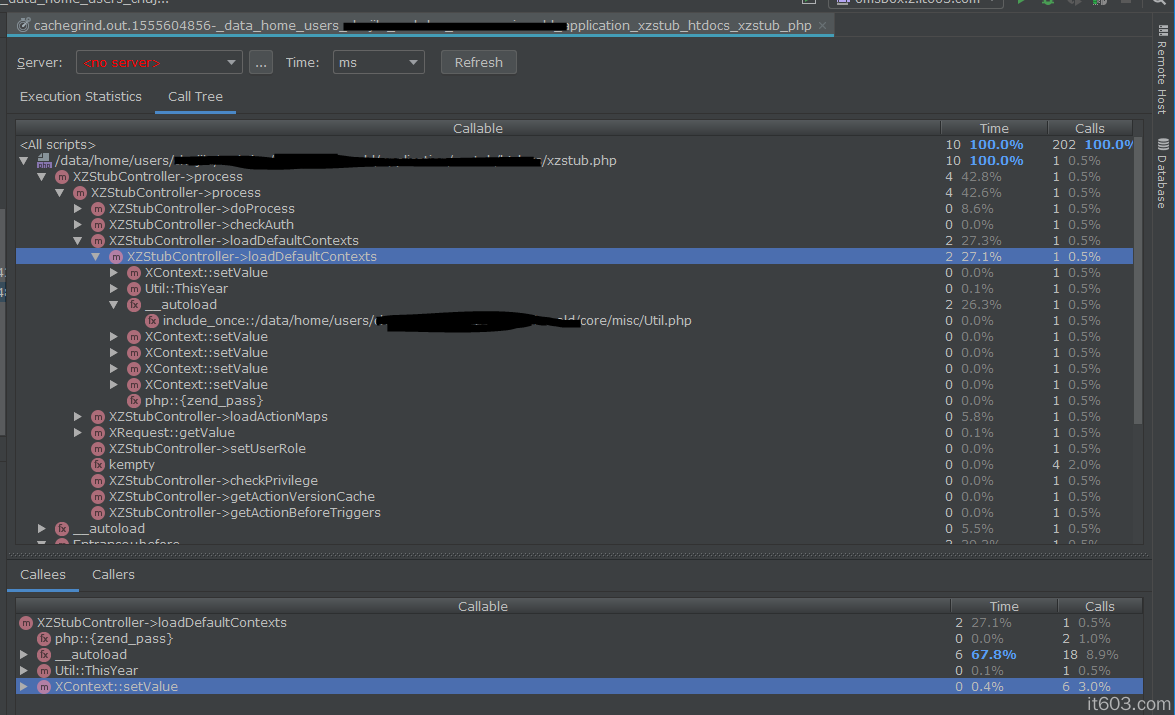Click the ellipsis button next to Server

click(261, 63)
